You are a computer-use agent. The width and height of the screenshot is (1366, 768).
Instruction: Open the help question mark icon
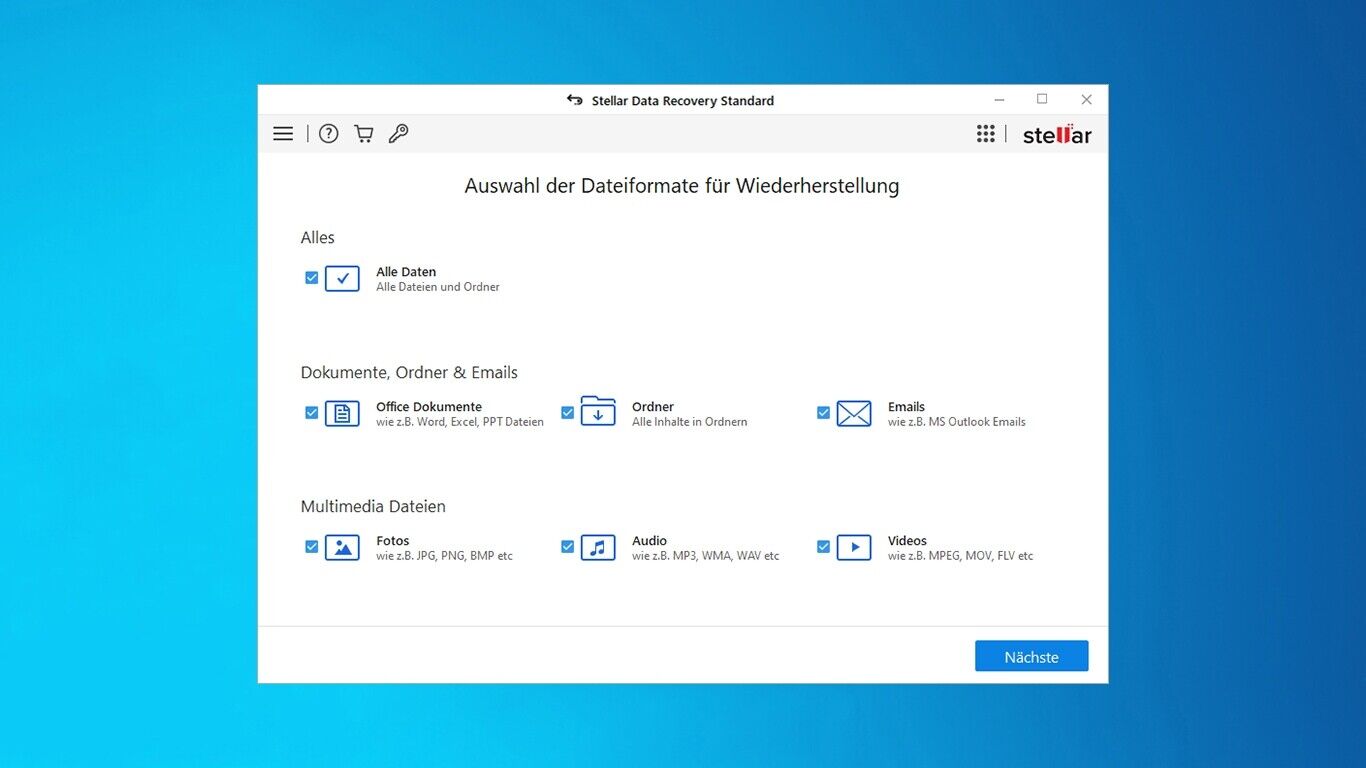pyautogui.click(x=329, y=134)
